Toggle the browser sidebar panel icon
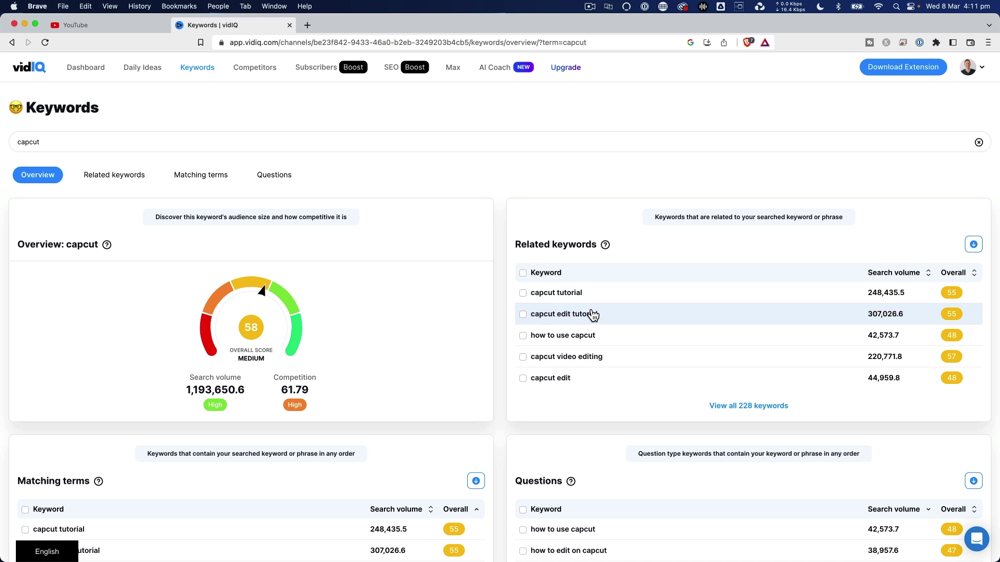1000x562 pixels. [953, 43]
